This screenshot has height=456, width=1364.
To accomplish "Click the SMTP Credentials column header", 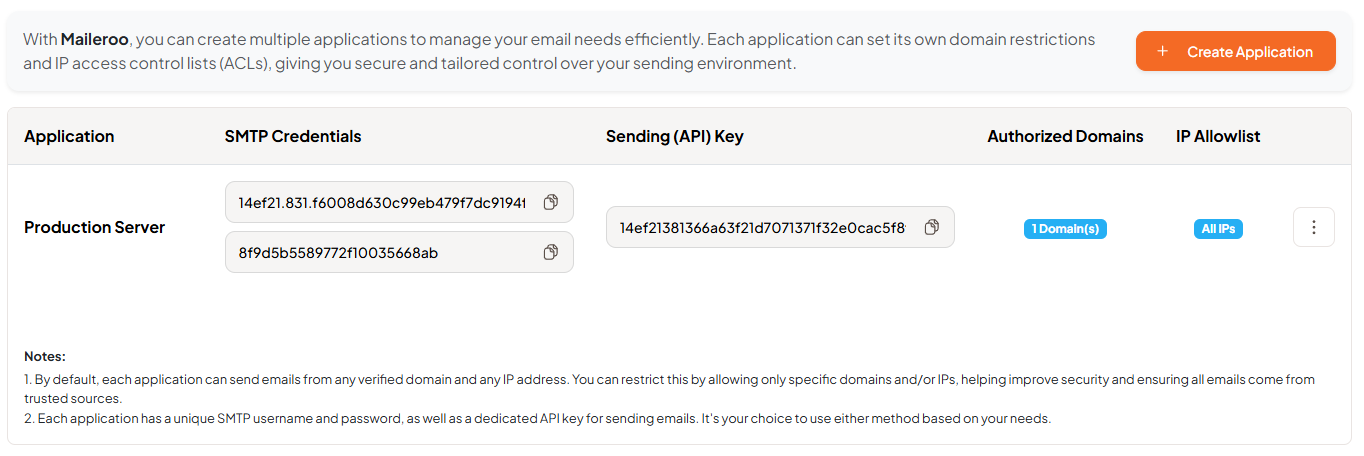I will point(293,136).
